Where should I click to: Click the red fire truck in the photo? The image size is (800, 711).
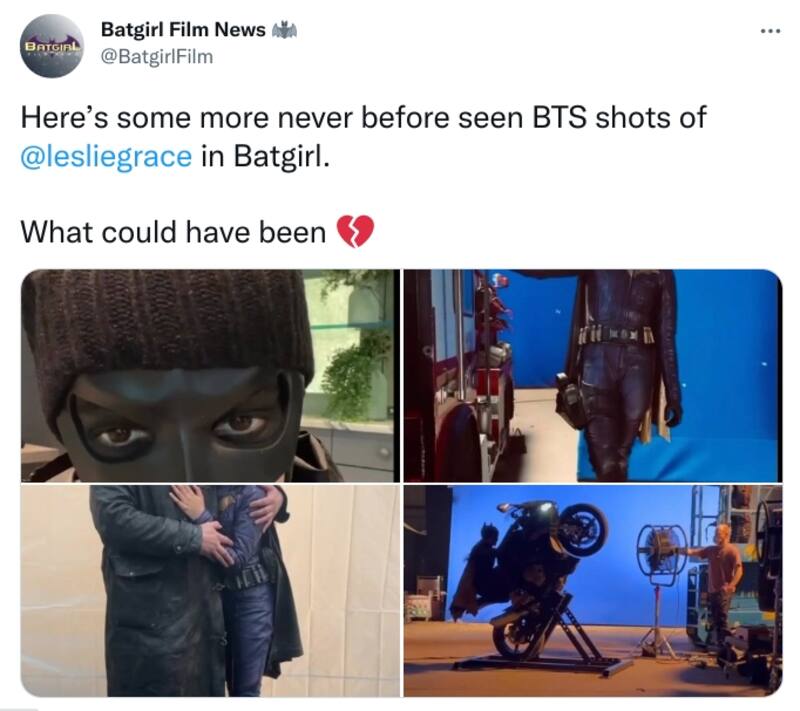460,376
